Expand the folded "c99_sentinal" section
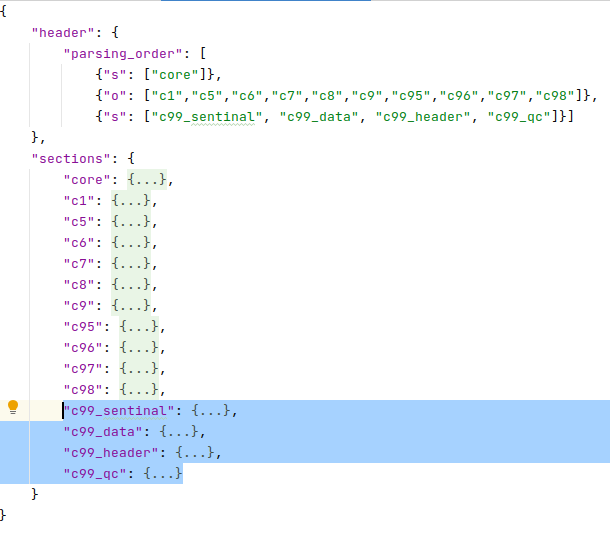This screenshot has height=550, width=610. [x=210, y=411]
